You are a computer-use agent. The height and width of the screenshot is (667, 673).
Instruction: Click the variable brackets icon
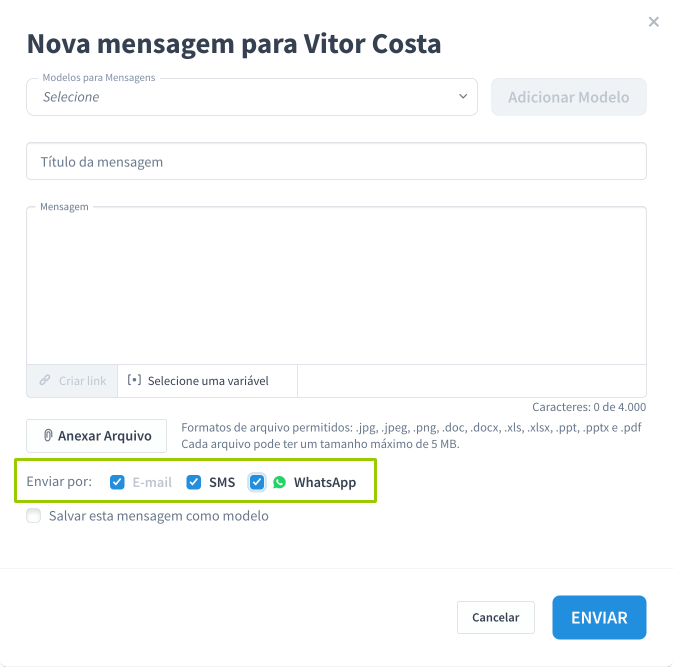coord(134,380)
